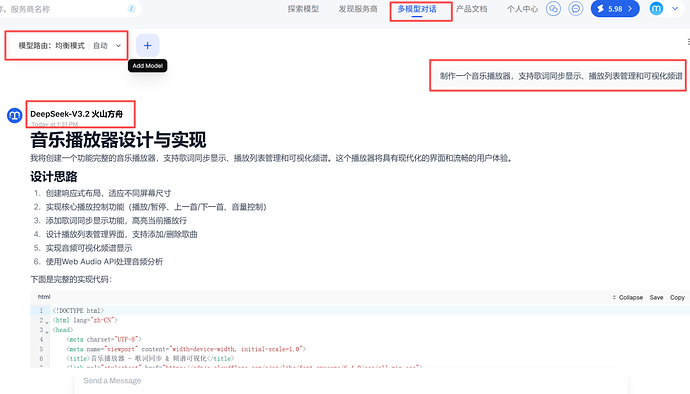This screenshot has height=394, width=690.
Task: Click the plus Add Model button
Action: coord(147,45)
